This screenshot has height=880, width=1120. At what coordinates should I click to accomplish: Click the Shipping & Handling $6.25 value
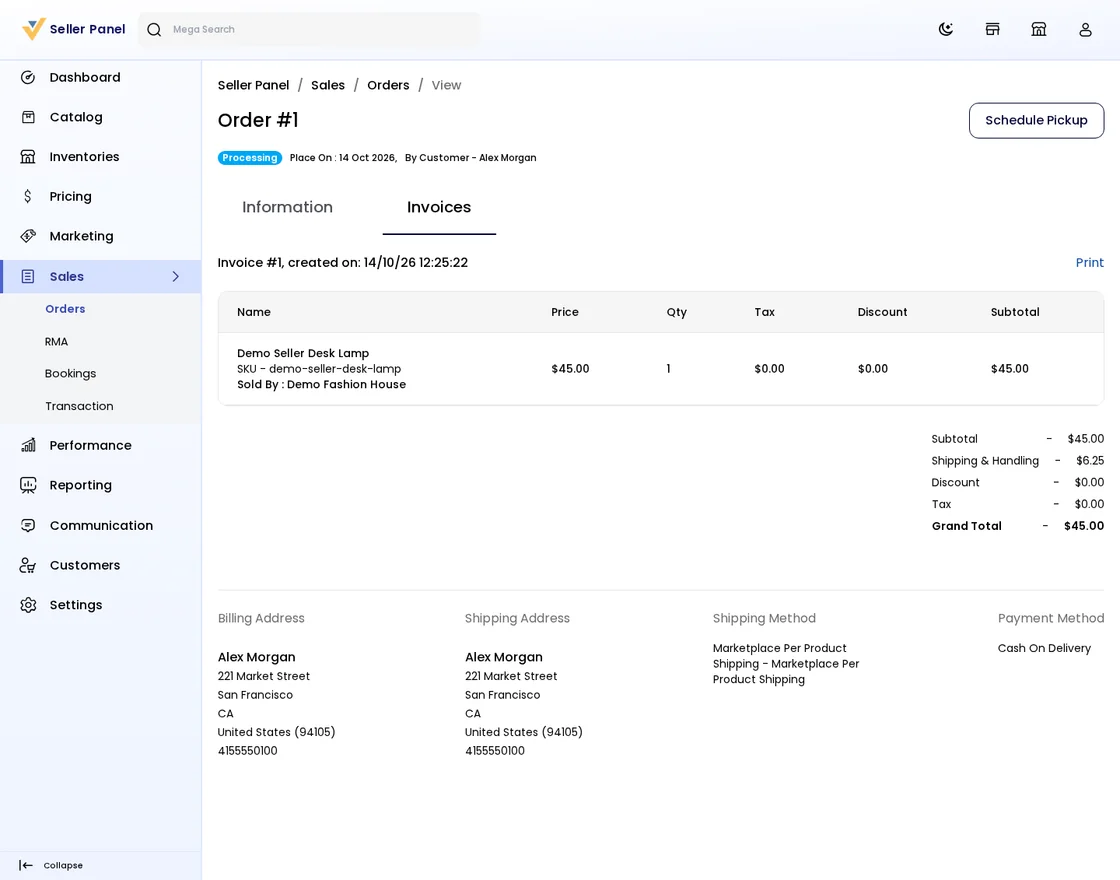point(1090,461)
